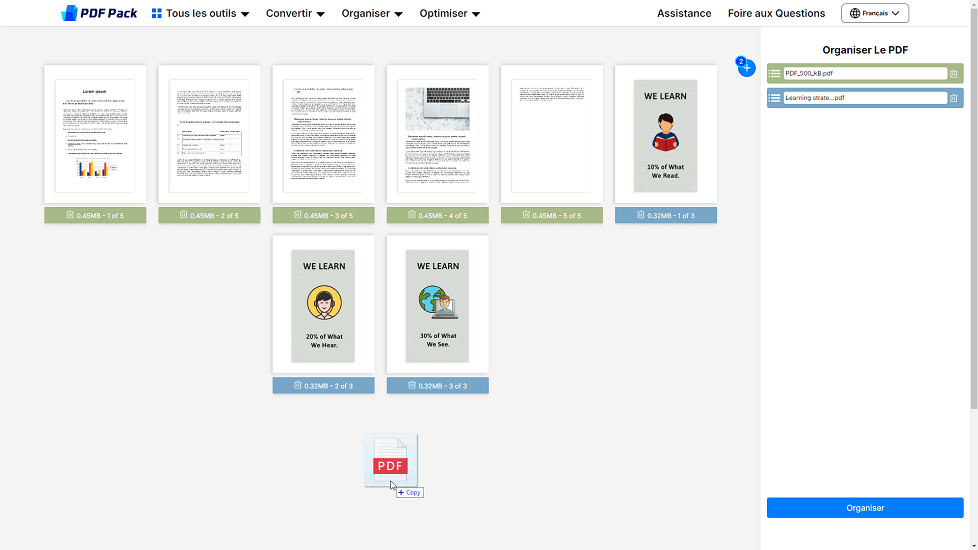Click the blue add files plus icon
The height and width of the screenshot is (550, 978).
747,68
